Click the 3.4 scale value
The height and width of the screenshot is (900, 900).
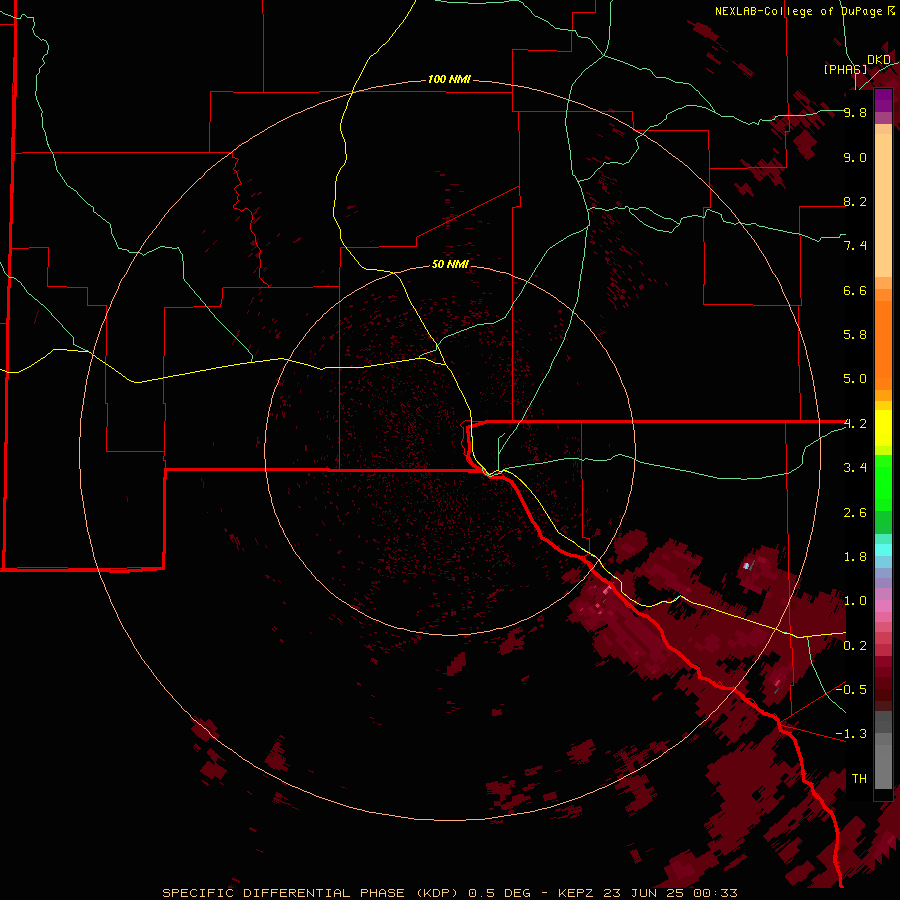pyautogui.click(x=855, y=468)
